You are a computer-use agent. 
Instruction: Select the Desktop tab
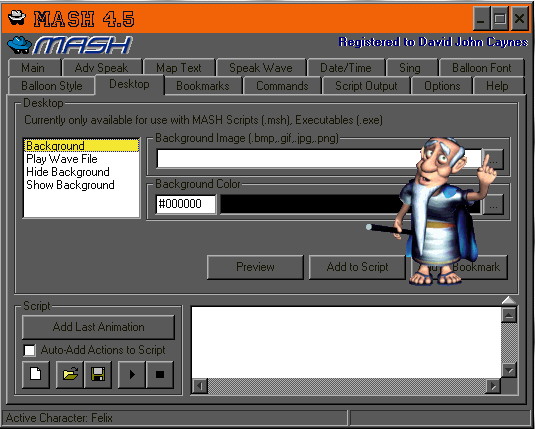coord(129,84)
